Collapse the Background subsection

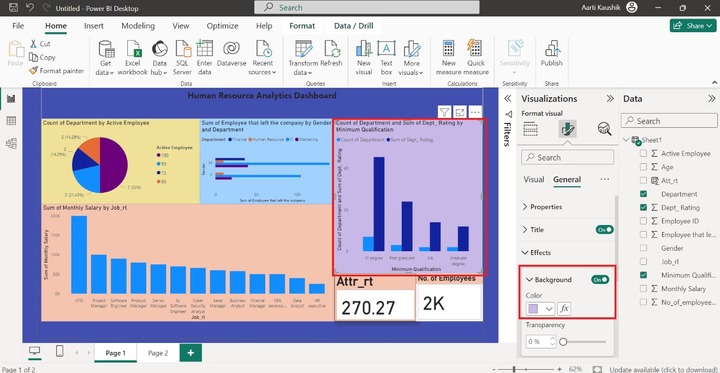tap(529, 279)
